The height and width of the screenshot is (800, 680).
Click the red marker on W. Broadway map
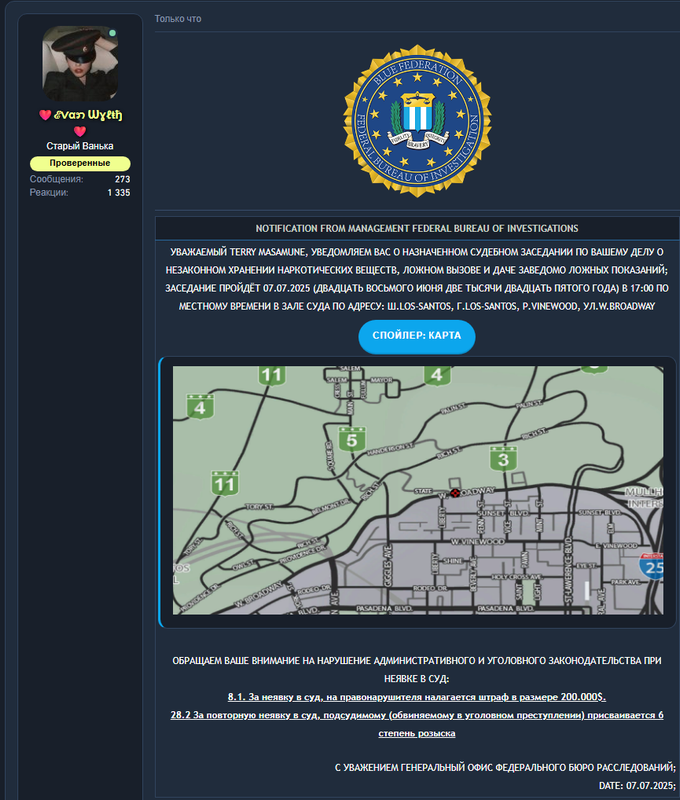pos(455,493)
